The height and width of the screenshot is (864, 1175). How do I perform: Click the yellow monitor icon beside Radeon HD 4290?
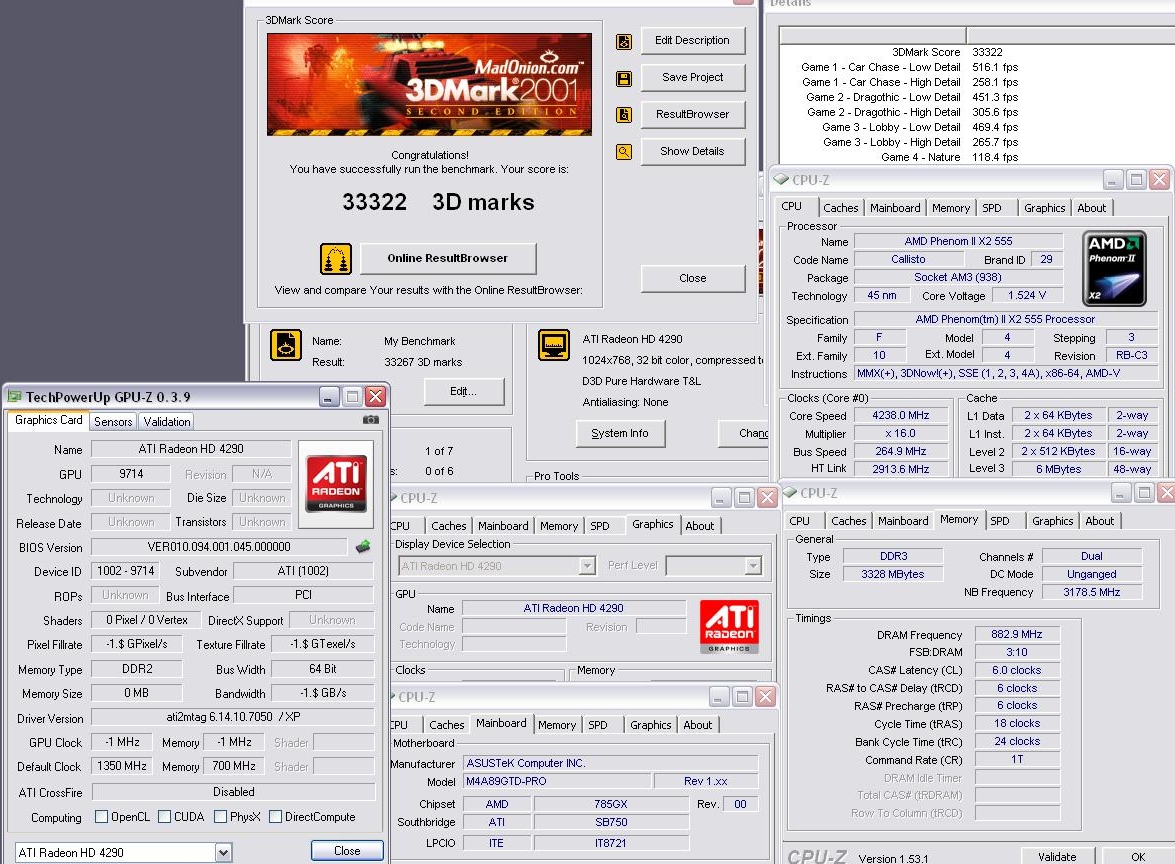(554, 345)
